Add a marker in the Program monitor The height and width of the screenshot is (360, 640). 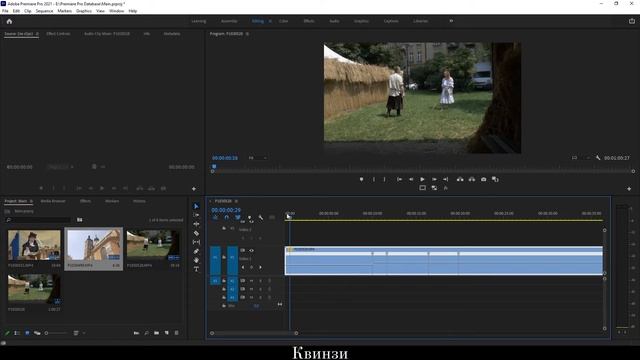[361, 179]
